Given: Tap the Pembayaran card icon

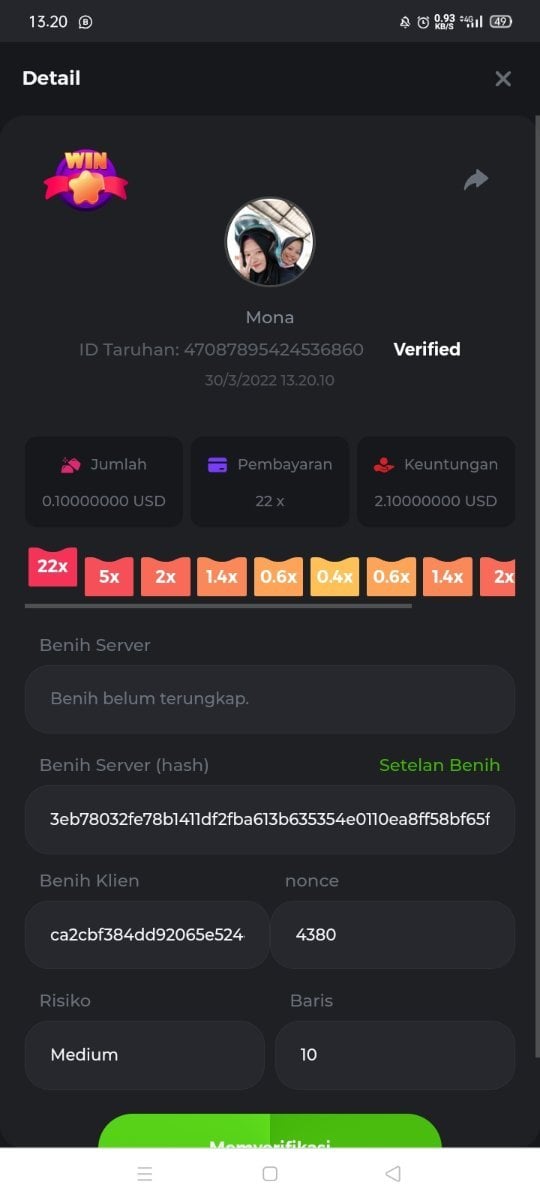Looking at the screenshot, I should point(217,464).
